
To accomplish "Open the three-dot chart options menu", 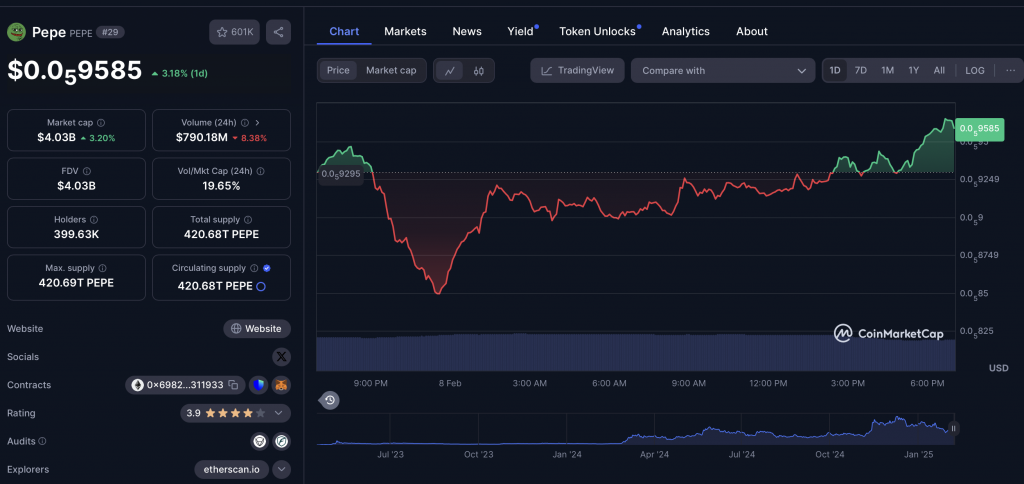I will tap(1010, 71).
